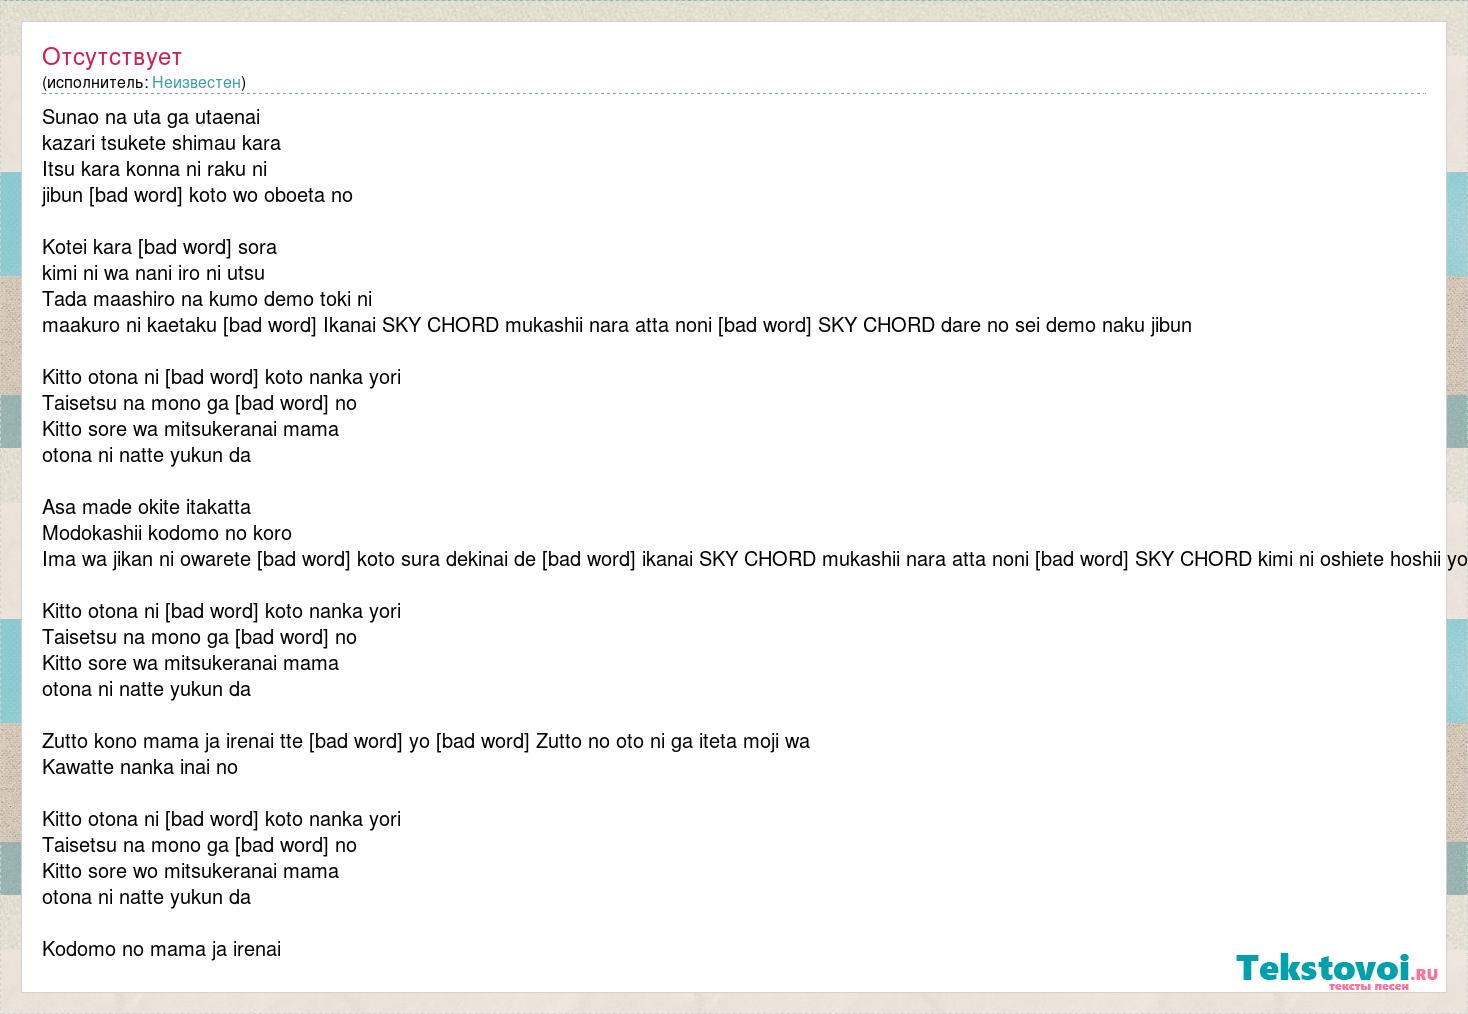Click the line kimi ni wa nani iro ni utsu

coord(154,273)
